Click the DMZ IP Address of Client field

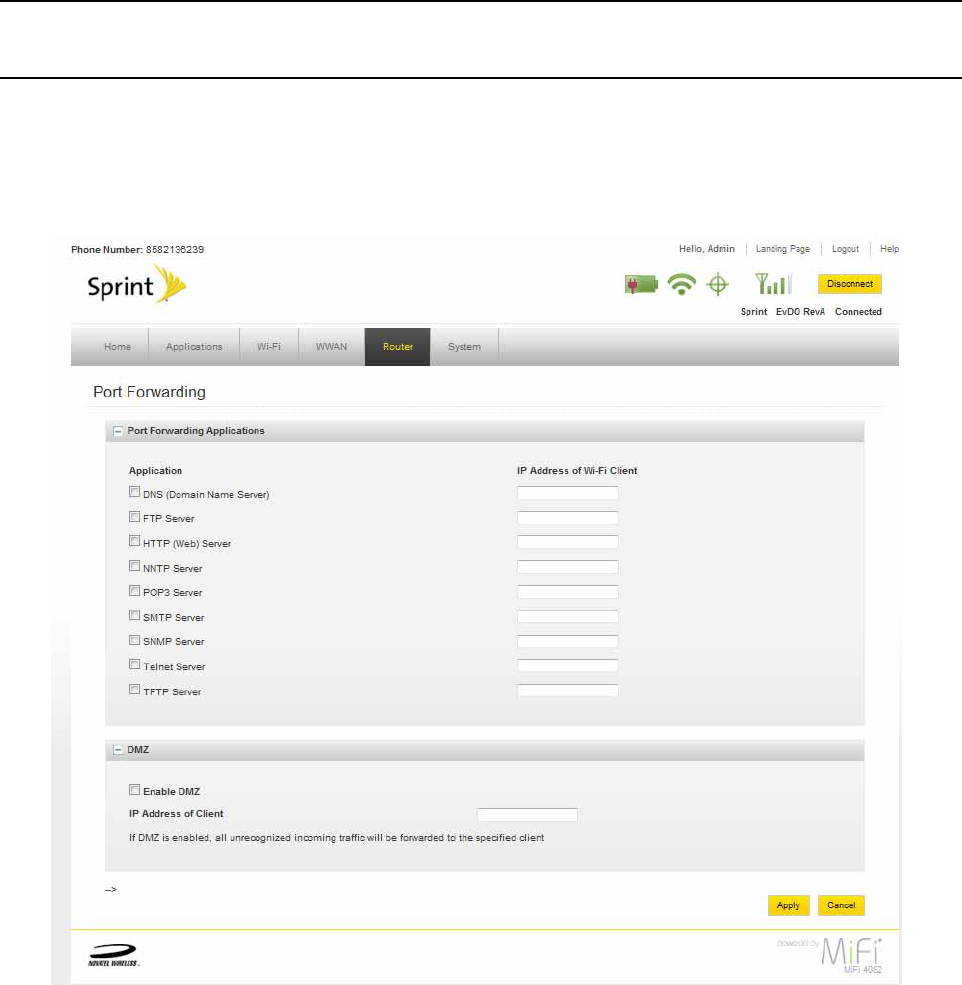click(x=527, y=815)
